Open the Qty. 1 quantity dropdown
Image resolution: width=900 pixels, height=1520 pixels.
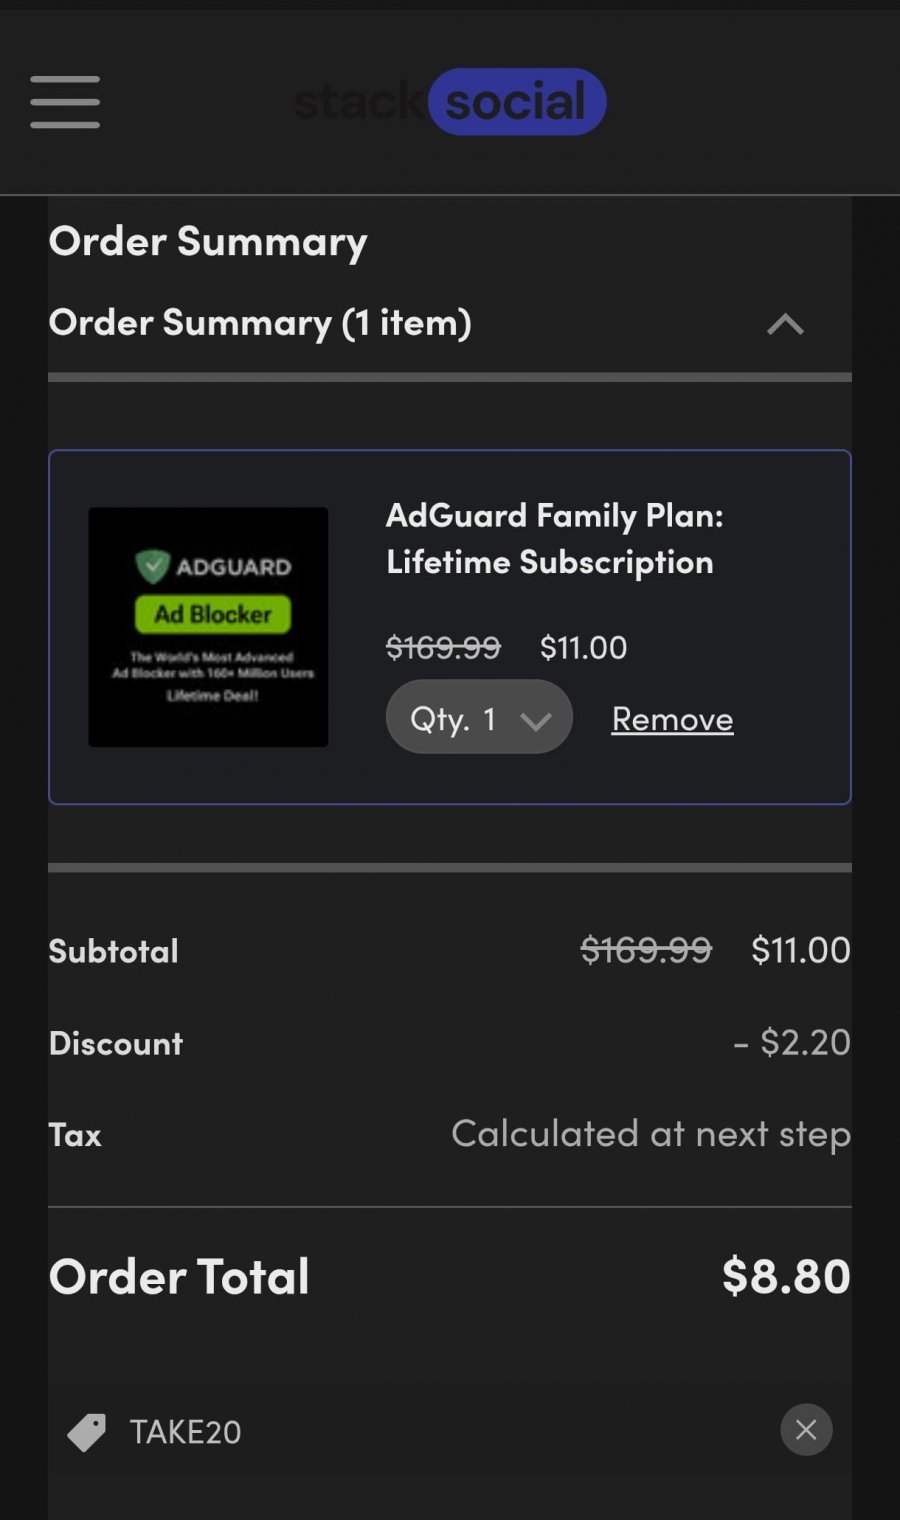(x=478, y=717)
